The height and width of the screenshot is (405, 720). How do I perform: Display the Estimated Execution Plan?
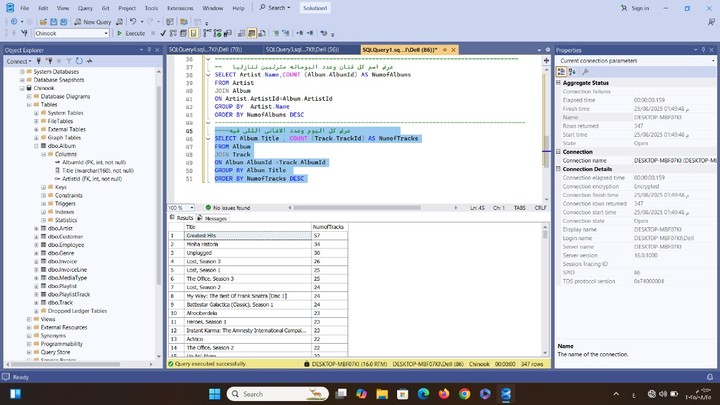click(173, 33)
